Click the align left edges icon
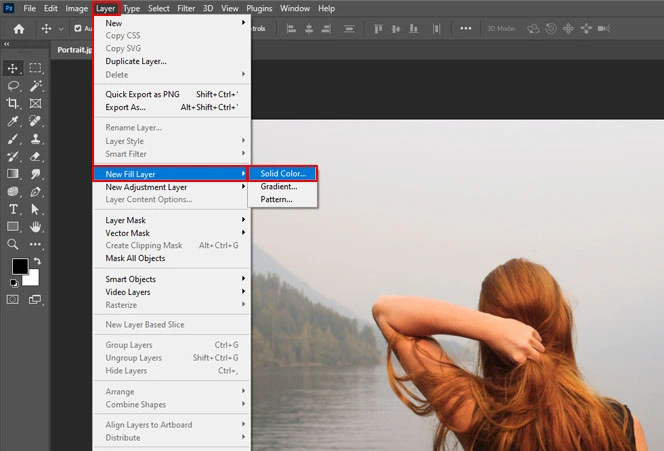Image resolution: width=664 pixels, height=451 pixels. [291, 28]
